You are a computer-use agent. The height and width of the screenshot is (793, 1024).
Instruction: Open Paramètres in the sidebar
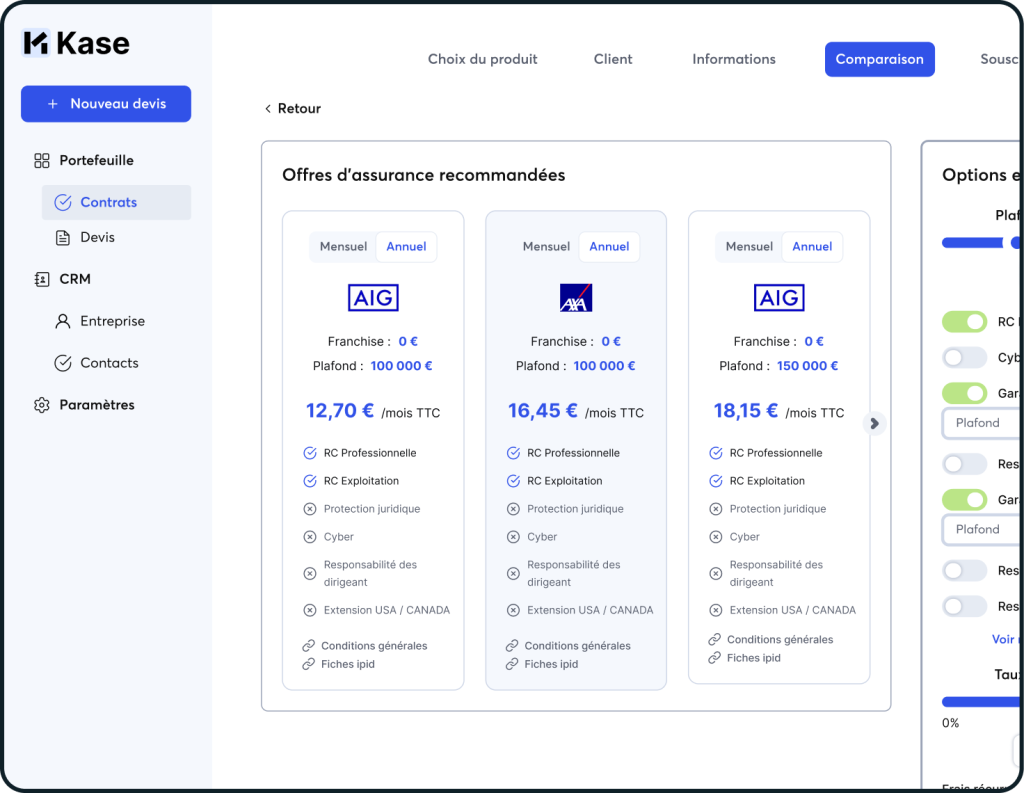tap(97, 405)
